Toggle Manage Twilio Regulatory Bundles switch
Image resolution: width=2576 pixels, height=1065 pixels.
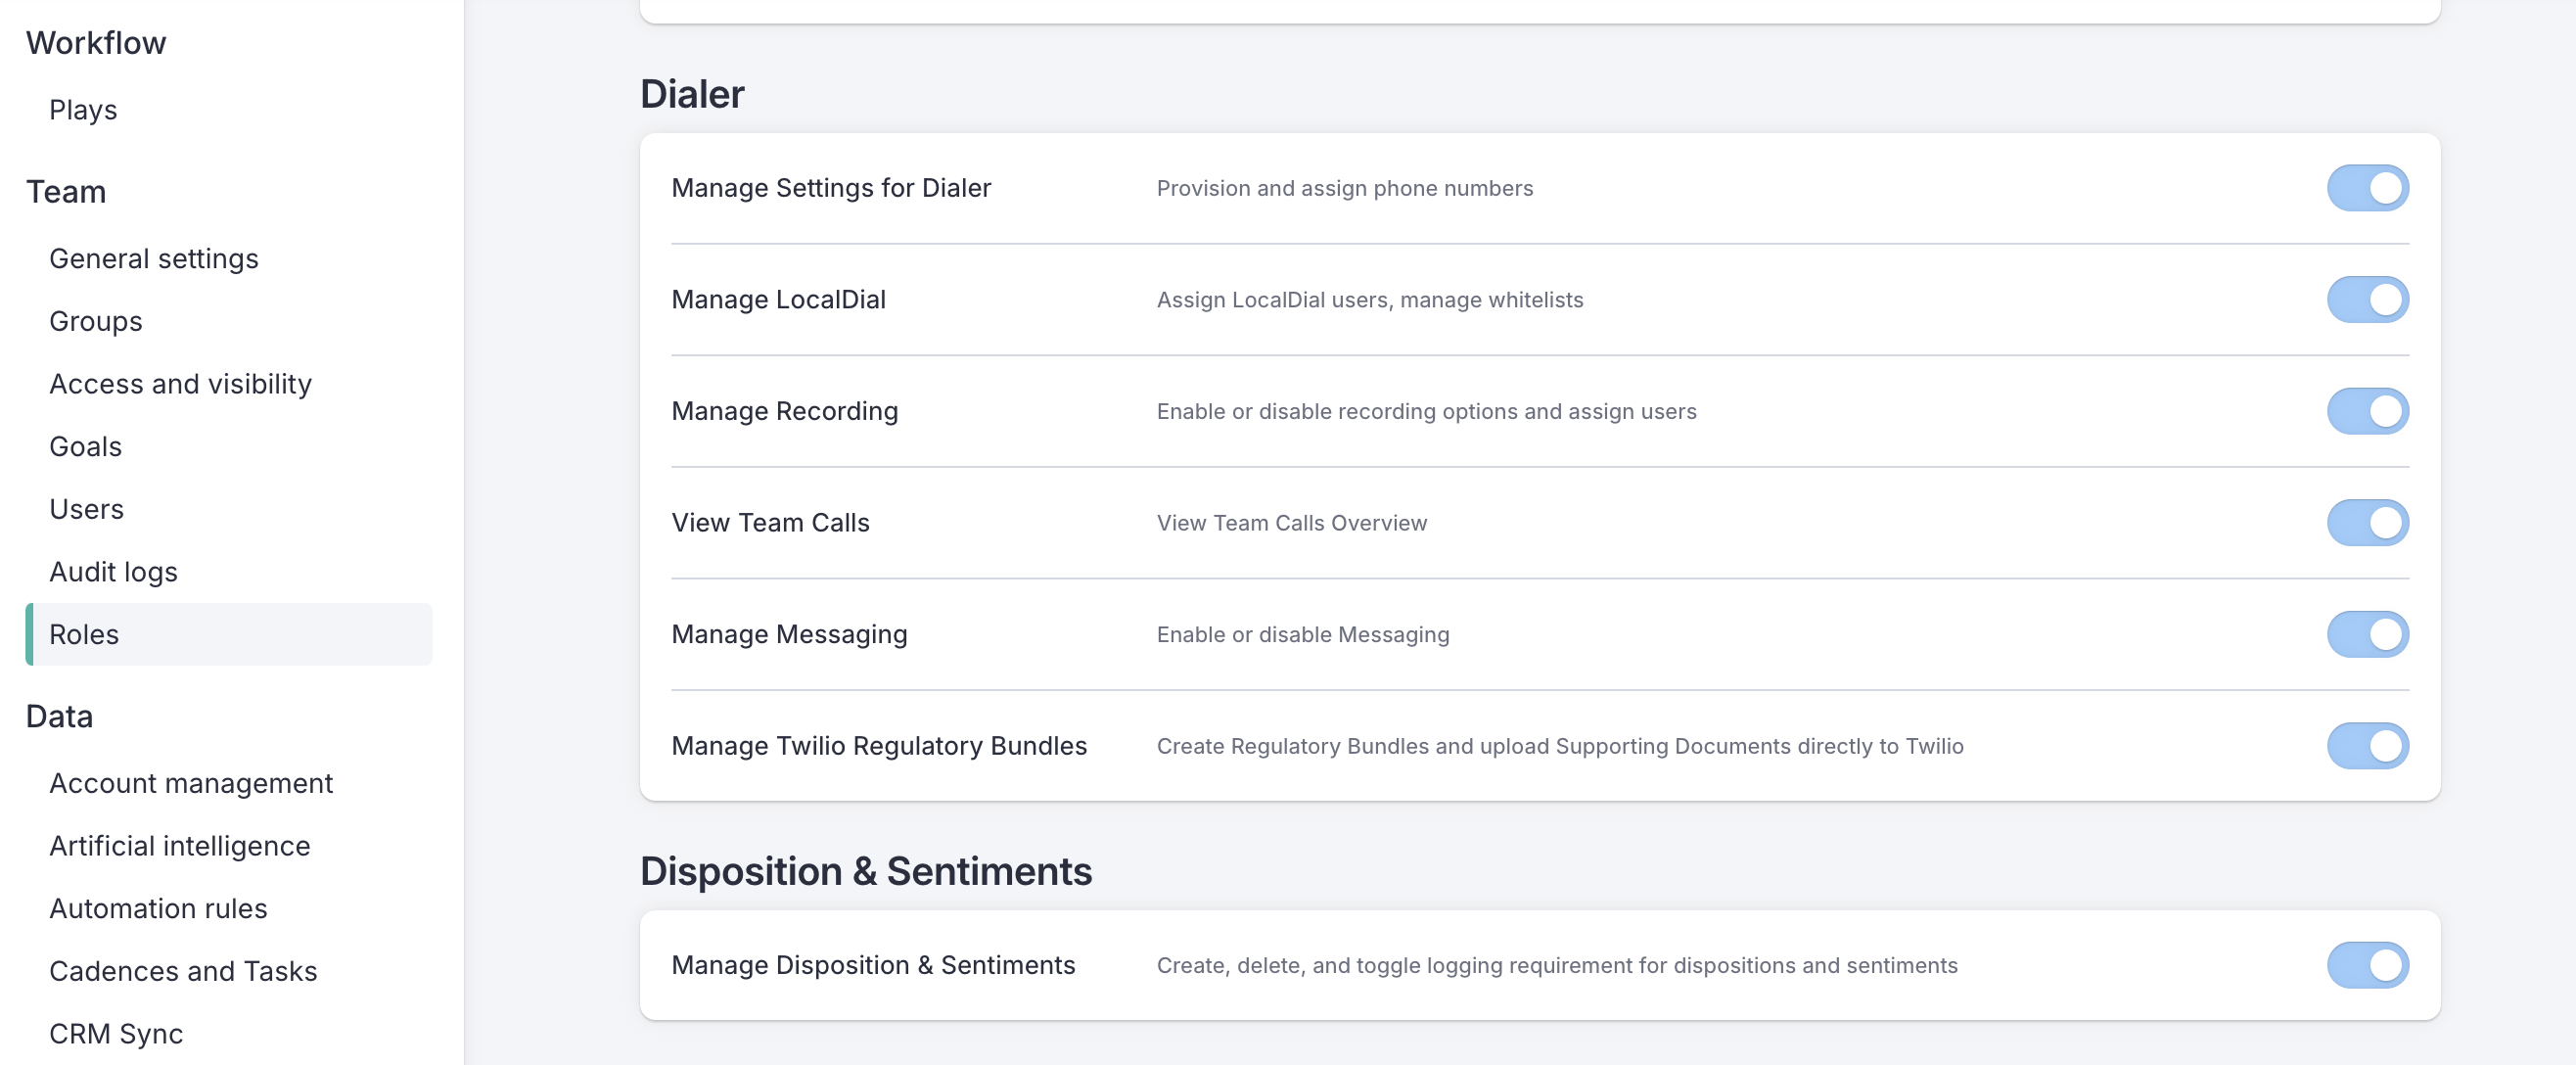pyautogui.click(x=2367, y=746)
